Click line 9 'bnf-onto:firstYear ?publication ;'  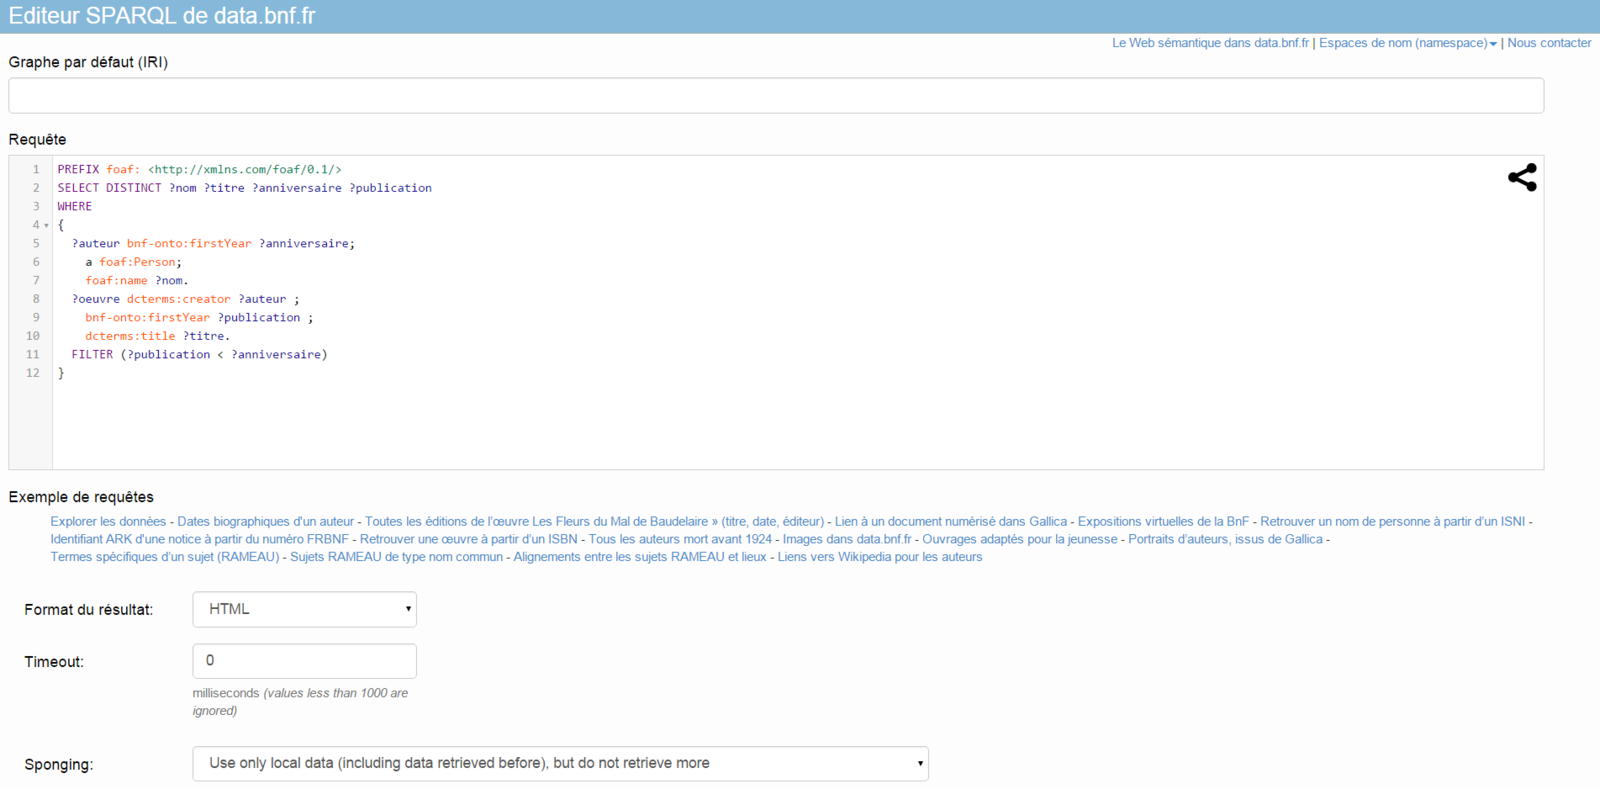(199, 318)
